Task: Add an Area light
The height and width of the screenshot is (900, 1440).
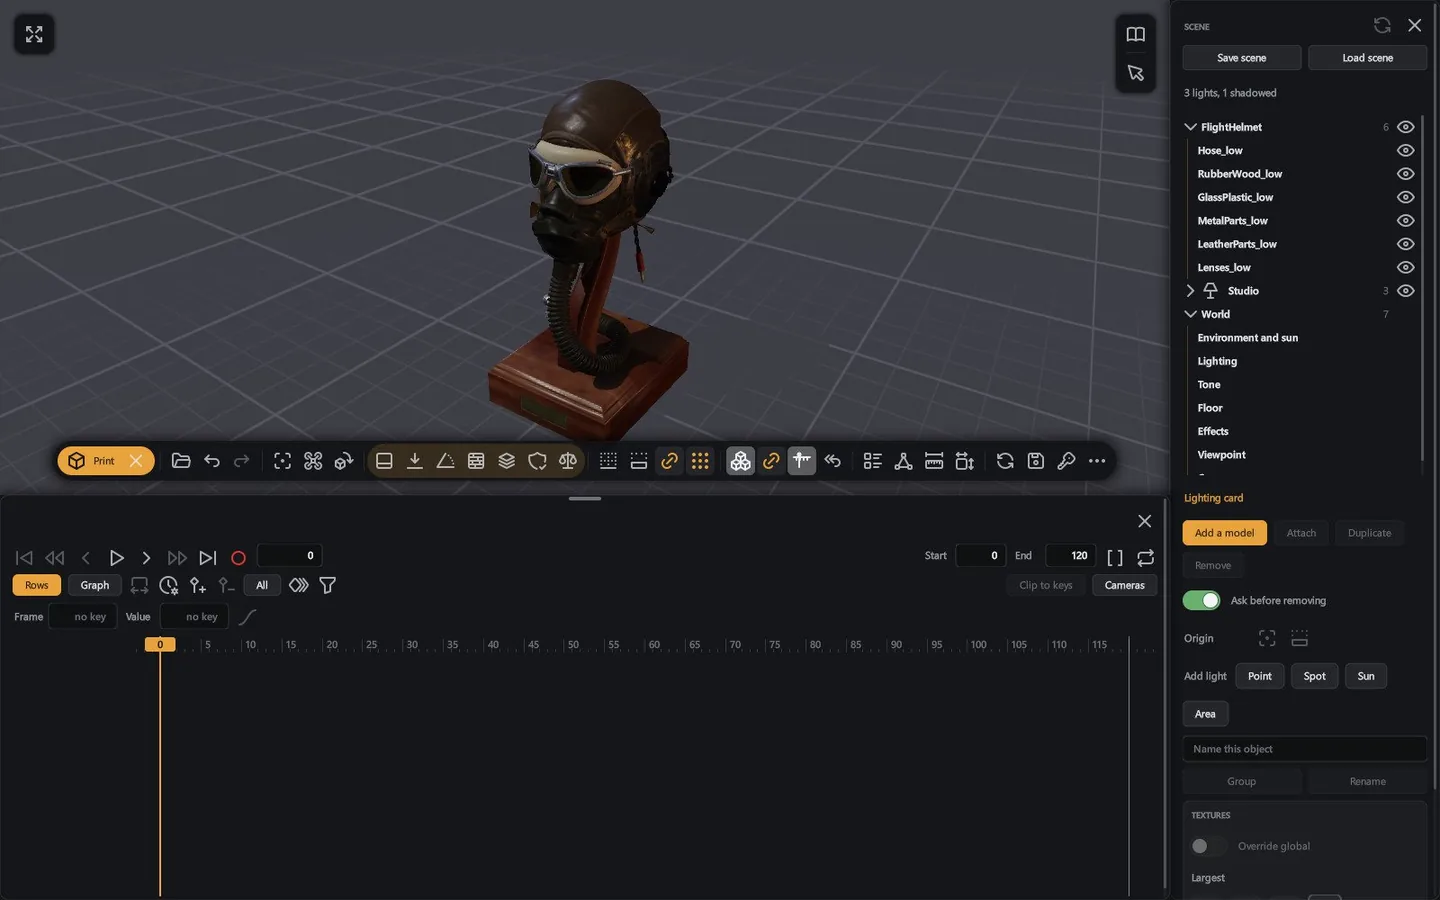Action: (x=1205, y=714)
